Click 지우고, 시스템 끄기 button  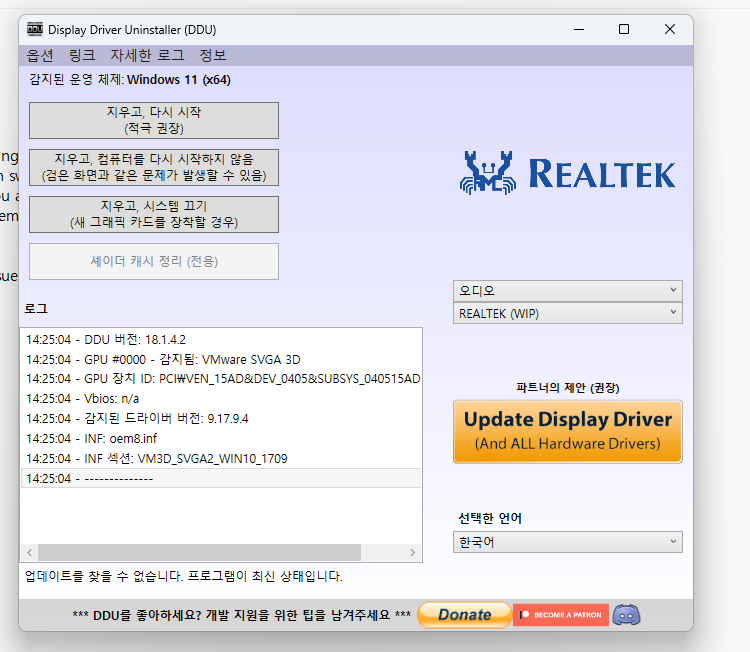(x=154, y=214)
